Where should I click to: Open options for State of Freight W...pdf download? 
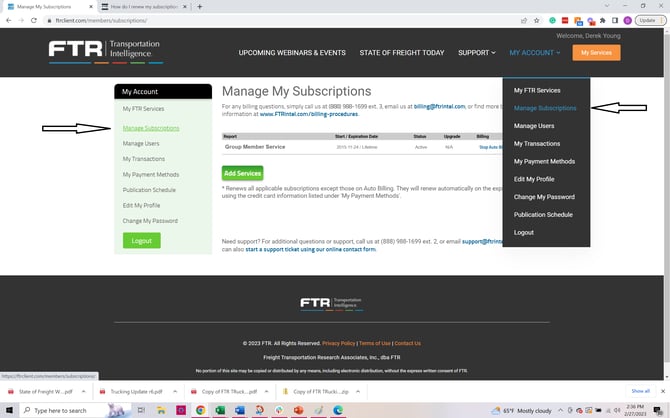click(x=84, y=392)
